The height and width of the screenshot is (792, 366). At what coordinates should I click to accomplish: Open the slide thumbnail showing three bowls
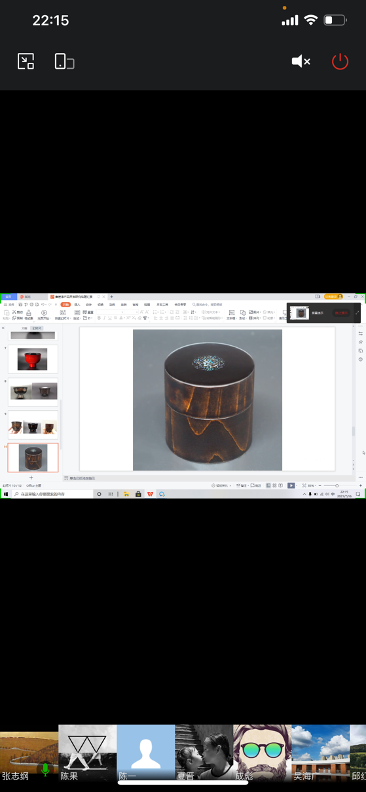[x=33, y=425]
